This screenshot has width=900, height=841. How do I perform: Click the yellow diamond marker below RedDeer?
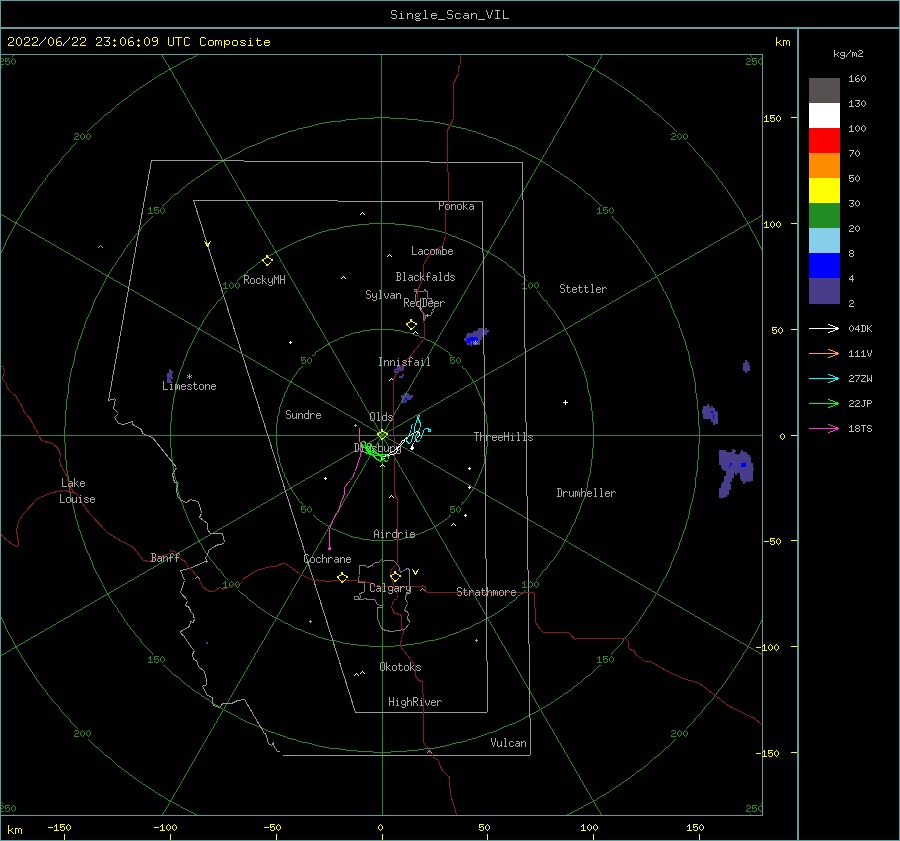[411, 325]
